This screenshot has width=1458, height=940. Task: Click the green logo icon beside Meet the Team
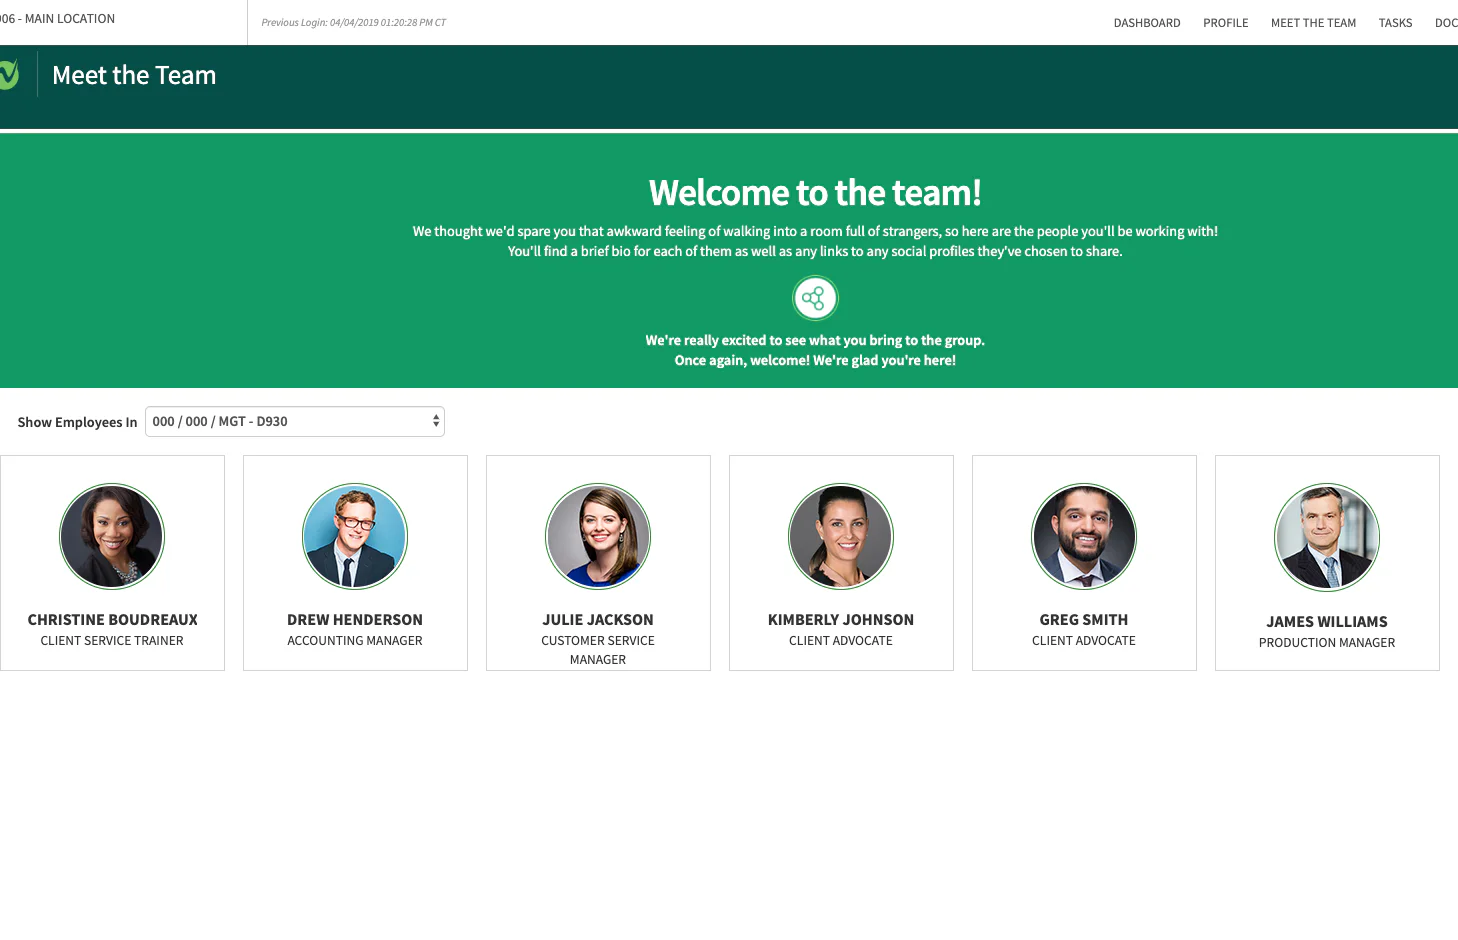tap(9, 75)
